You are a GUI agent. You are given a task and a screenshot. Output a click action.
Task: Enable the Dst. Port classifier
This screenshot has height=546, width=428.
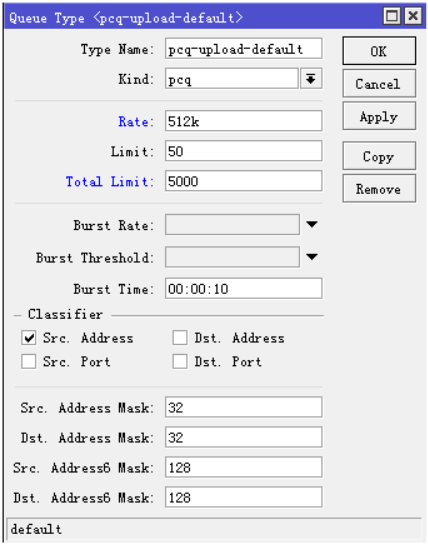click(x=180, y=361)
